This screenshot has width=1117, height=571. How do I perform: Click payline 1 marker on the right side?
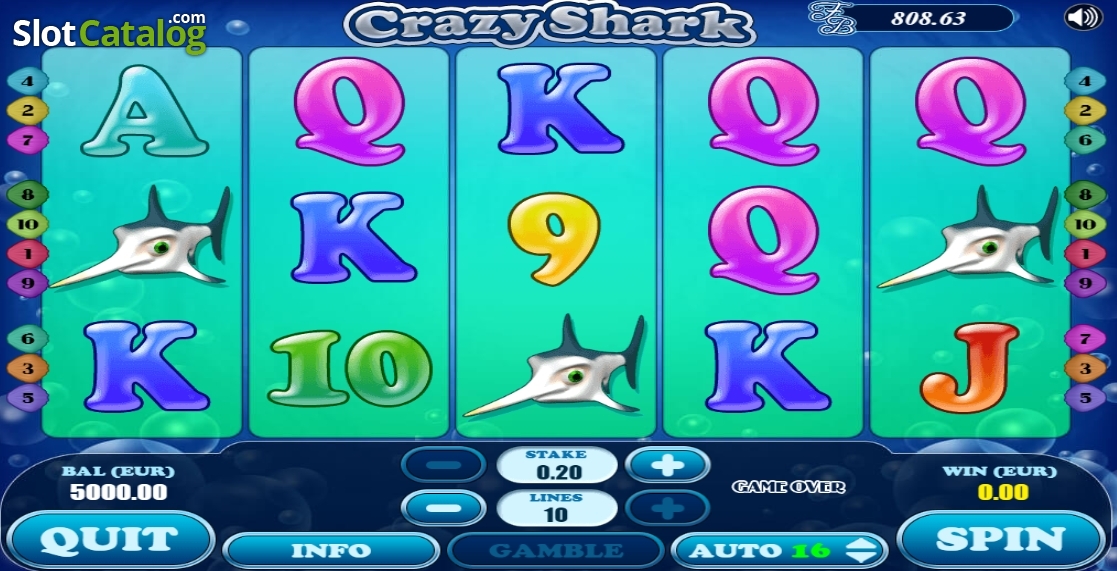tap(1085, 253)
